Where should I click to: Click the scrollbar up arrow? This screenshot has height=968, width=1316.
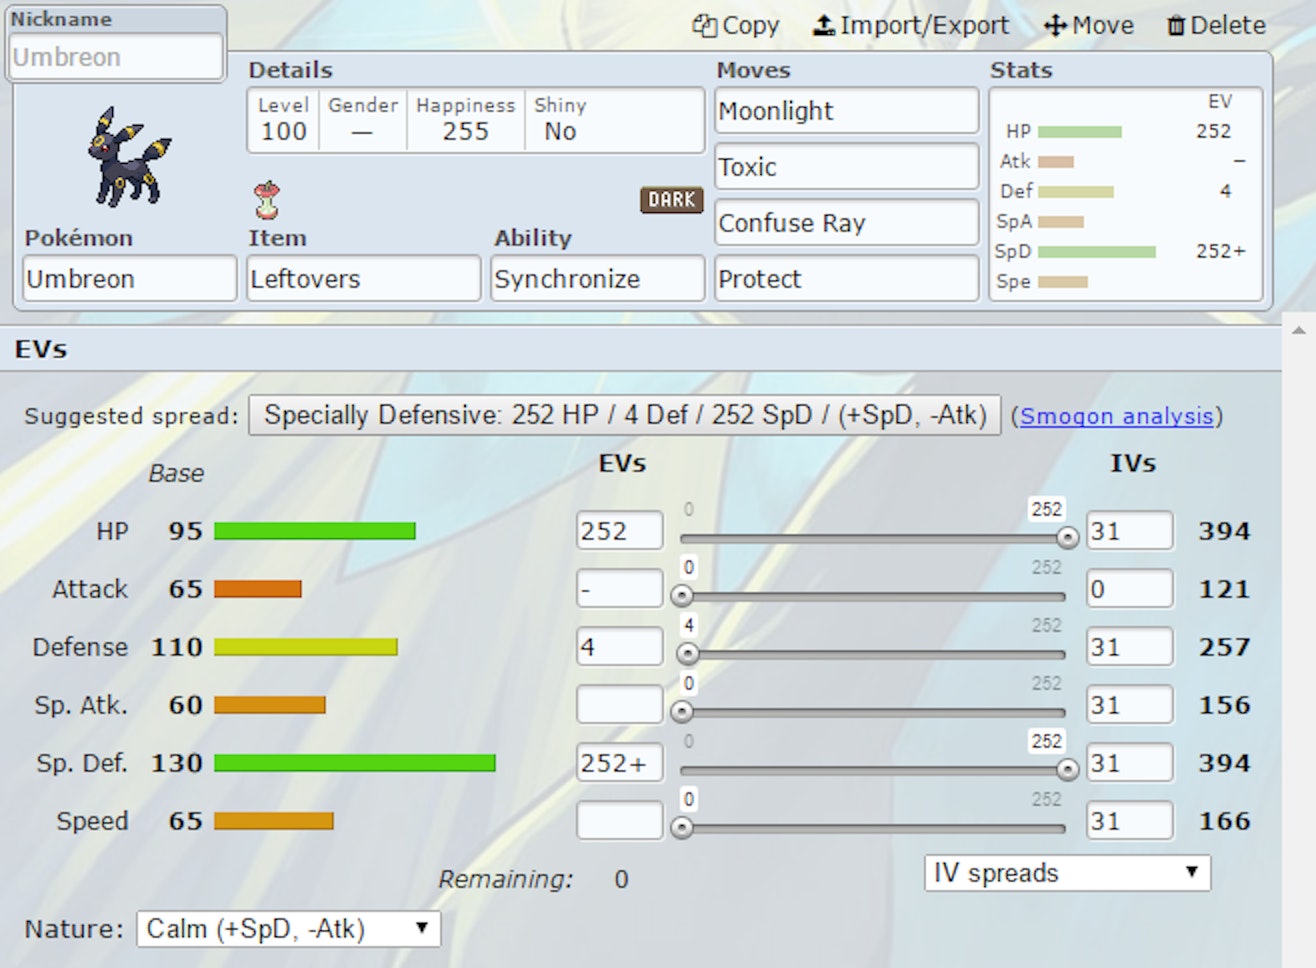pos(1298,331)
